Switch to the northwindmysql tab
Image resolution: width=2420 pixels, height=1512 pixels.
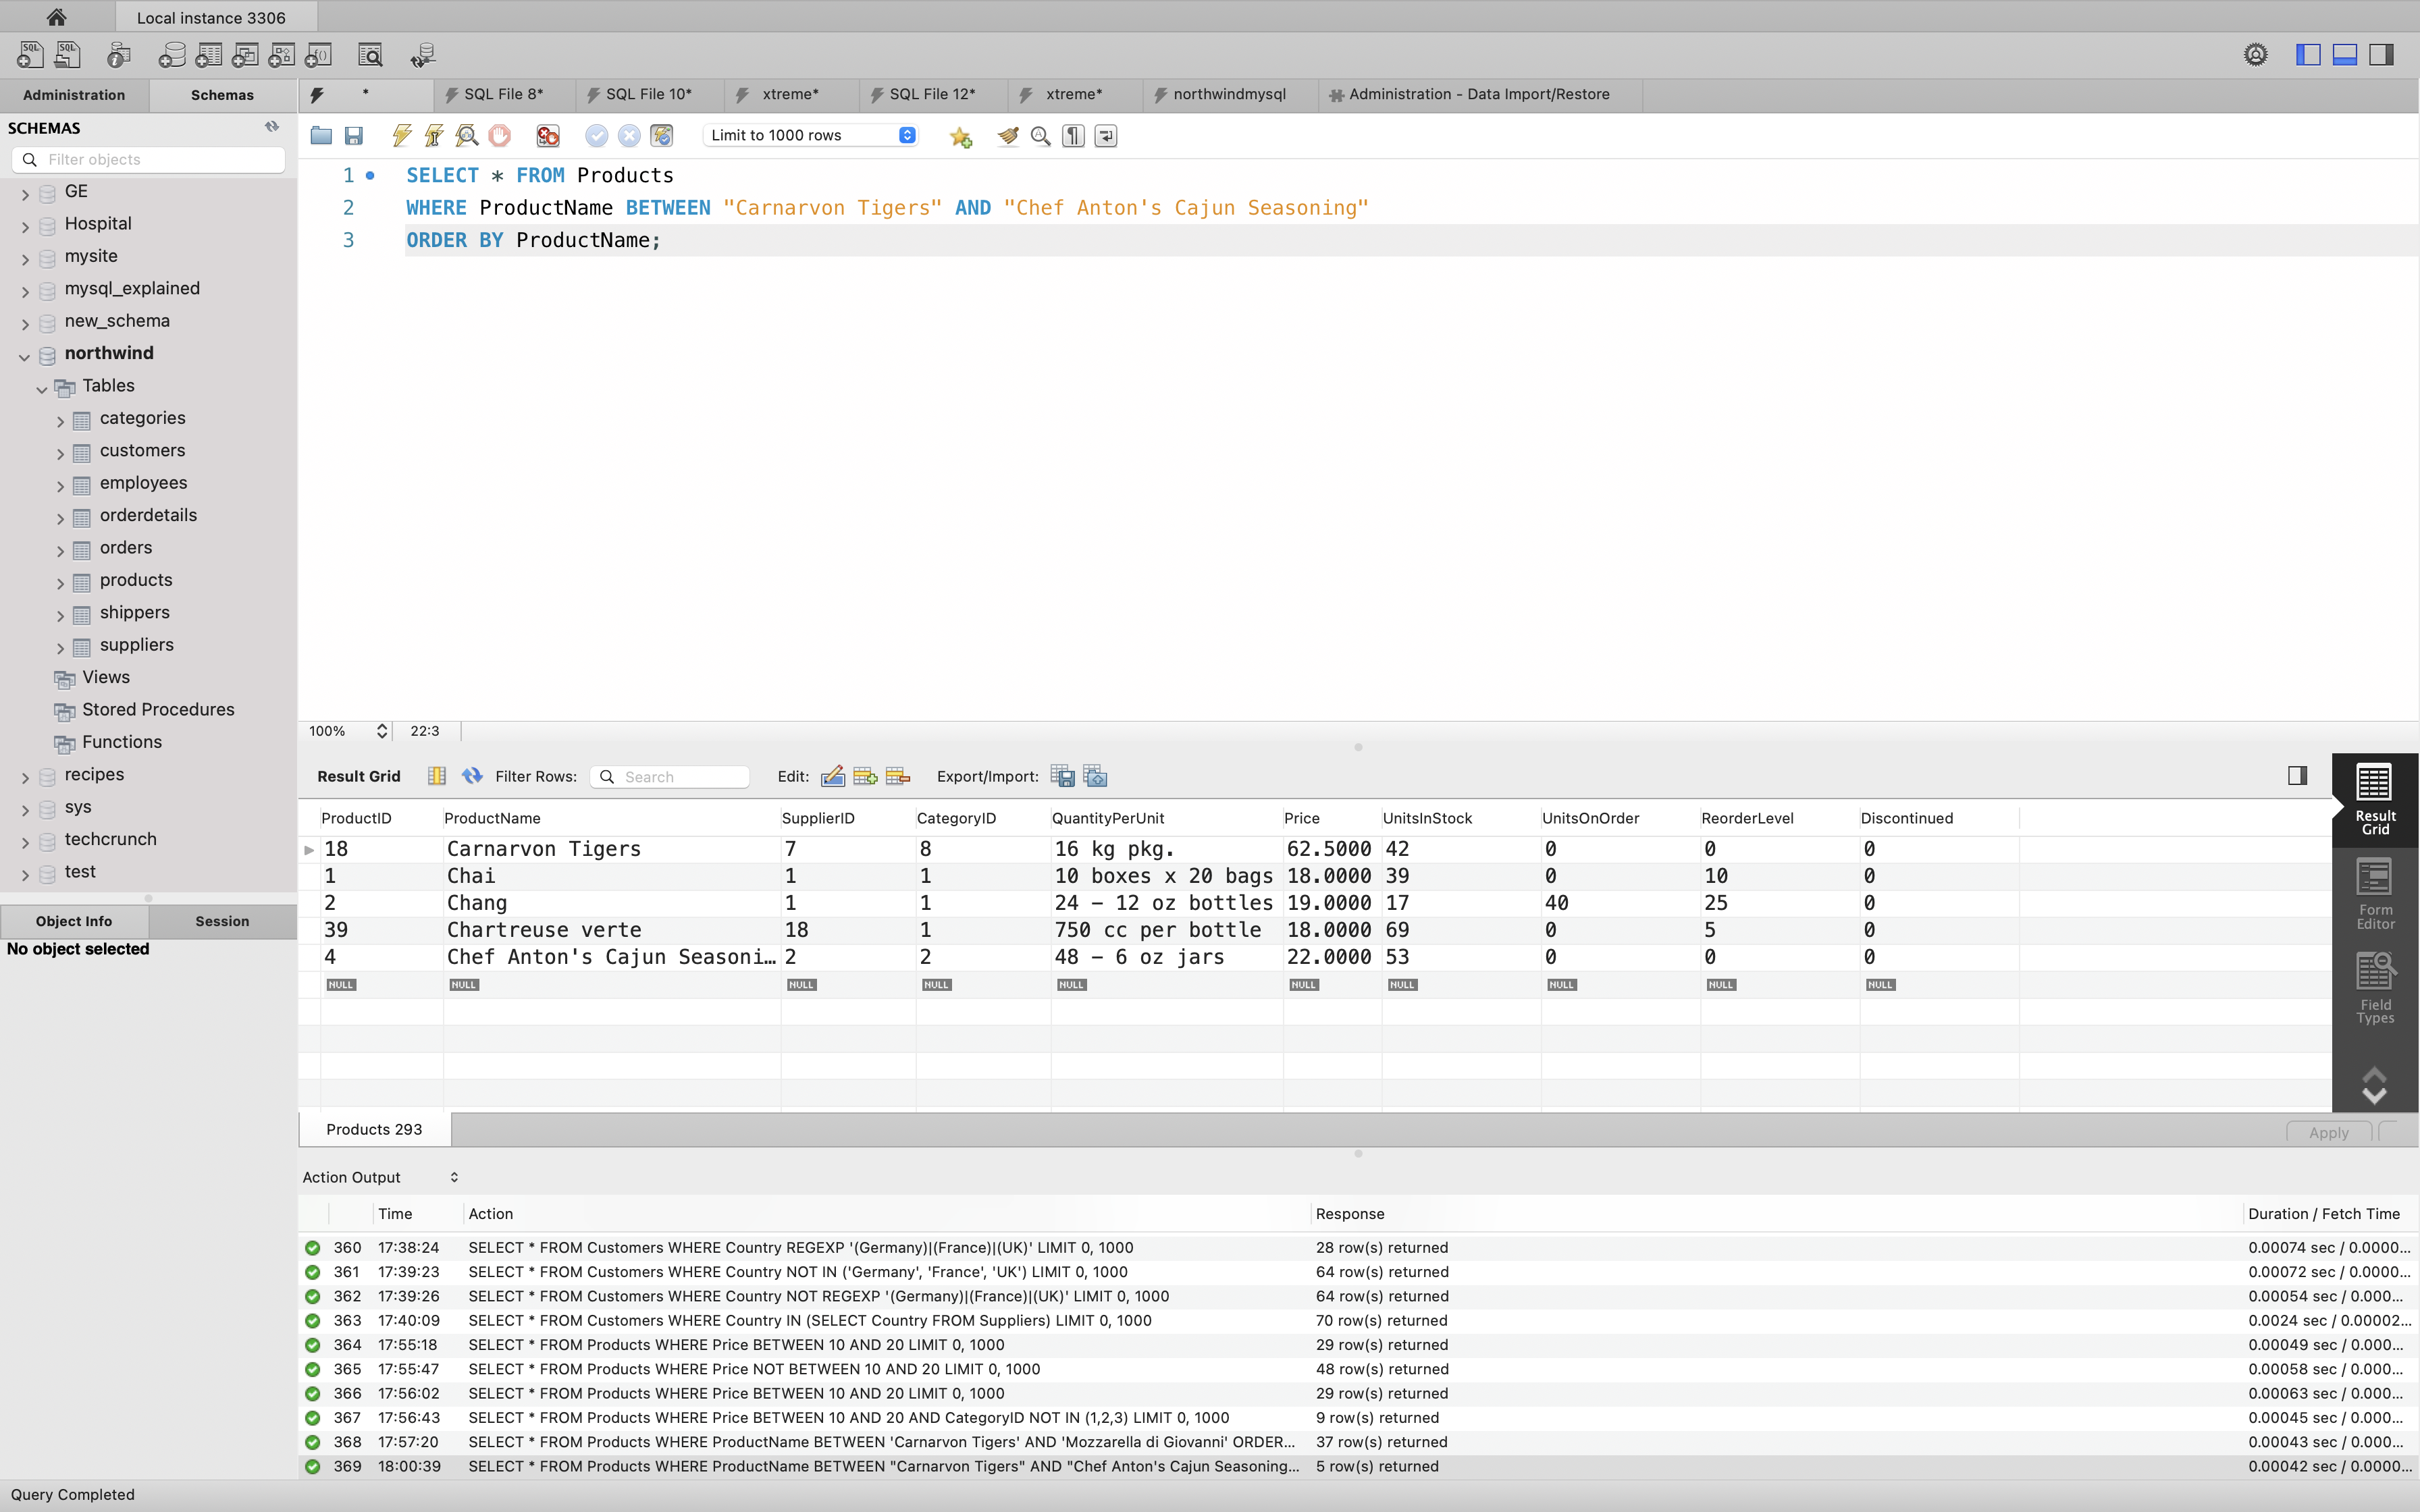point(1228,94)
